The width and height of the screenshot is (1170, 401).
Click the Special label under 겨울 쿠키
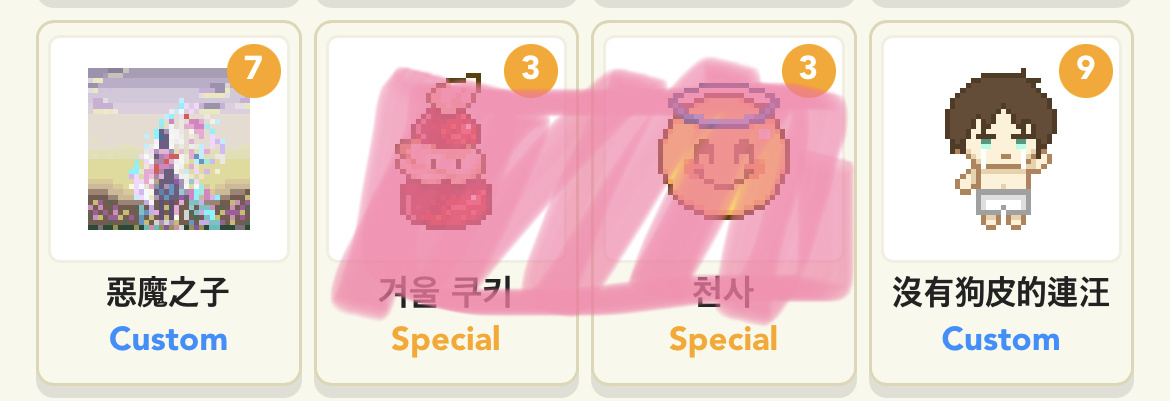click(445, 340)
